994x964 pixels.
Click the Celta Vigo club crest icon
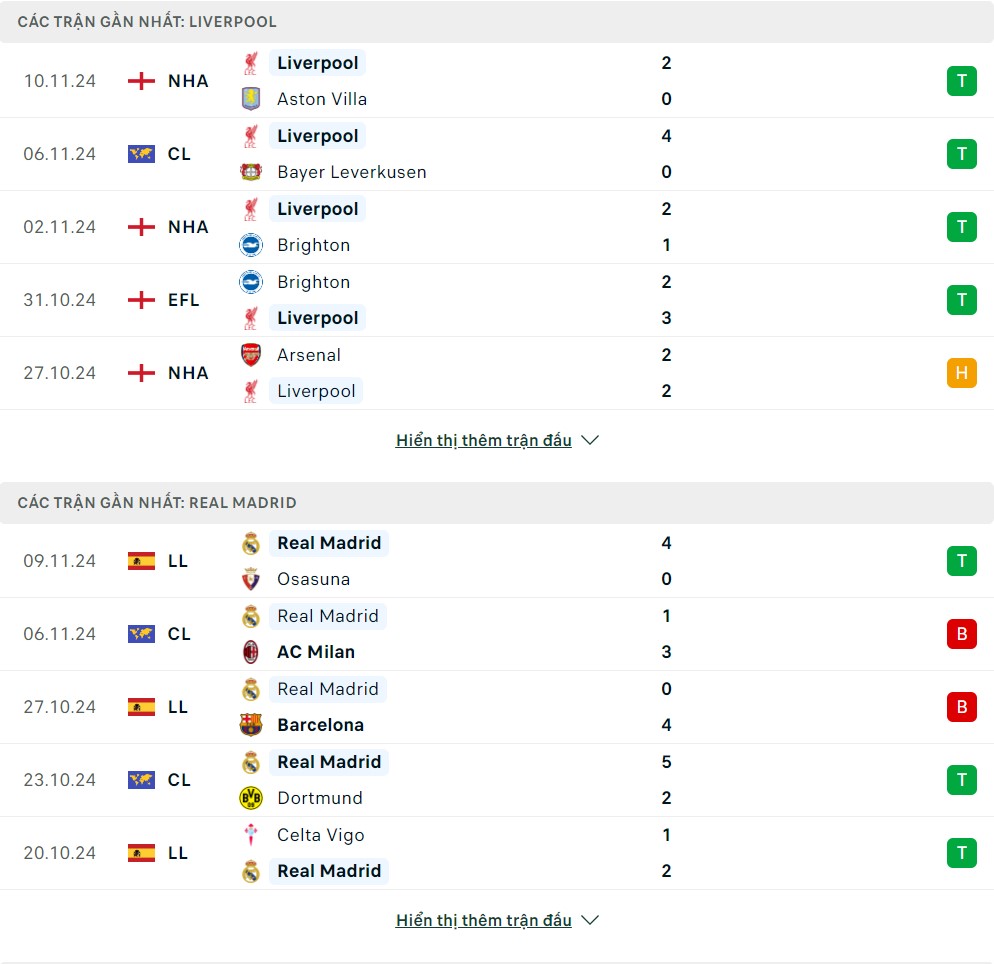coord(250,835)
